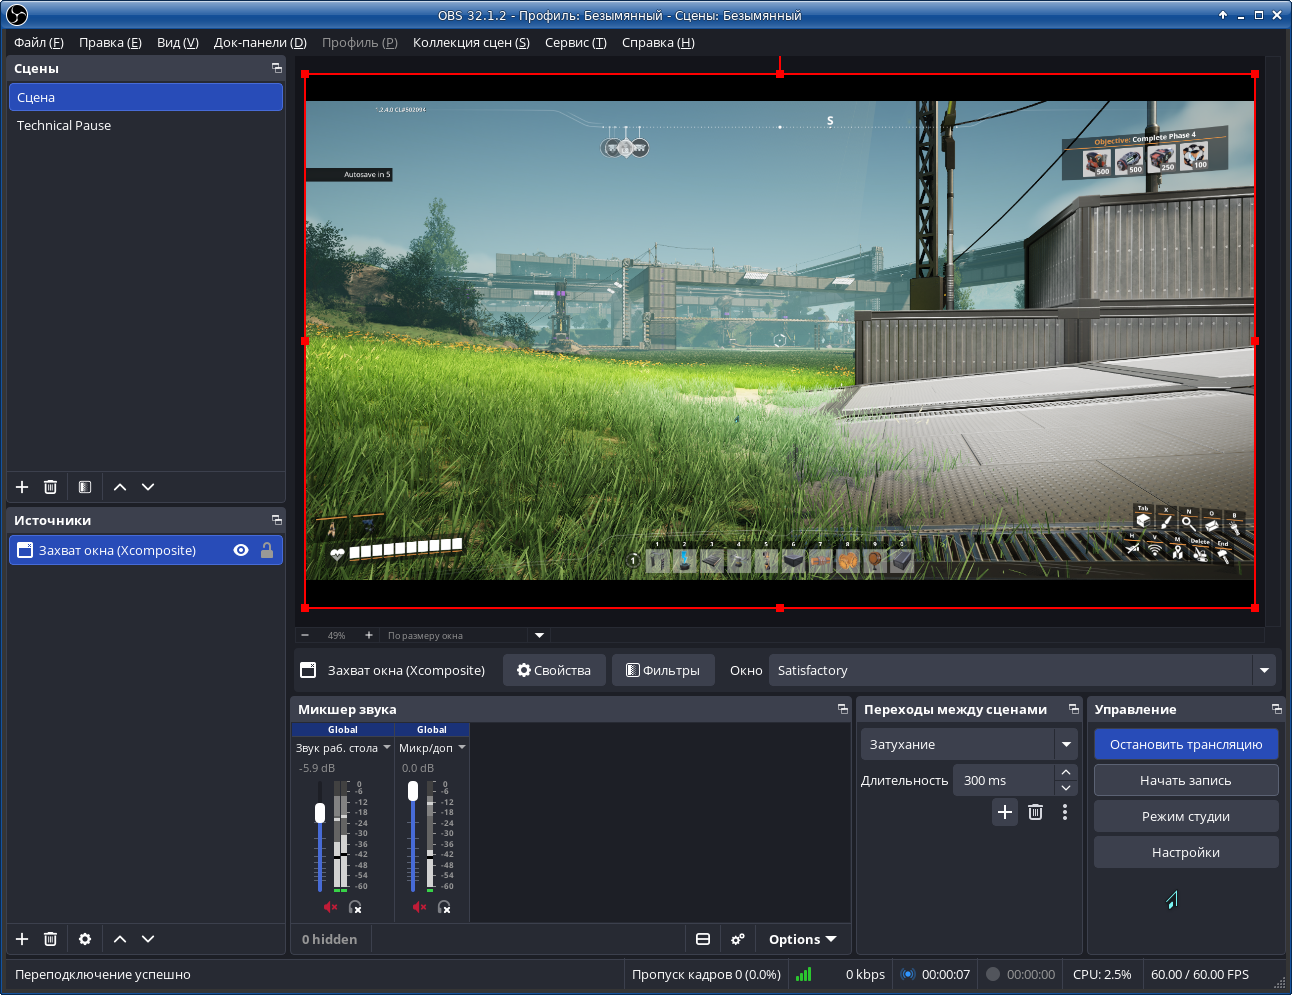Click the Satisfactory game preview canvas
Image resolution: width=1292 pixels, height=995 pixels.
coord(780,340)
